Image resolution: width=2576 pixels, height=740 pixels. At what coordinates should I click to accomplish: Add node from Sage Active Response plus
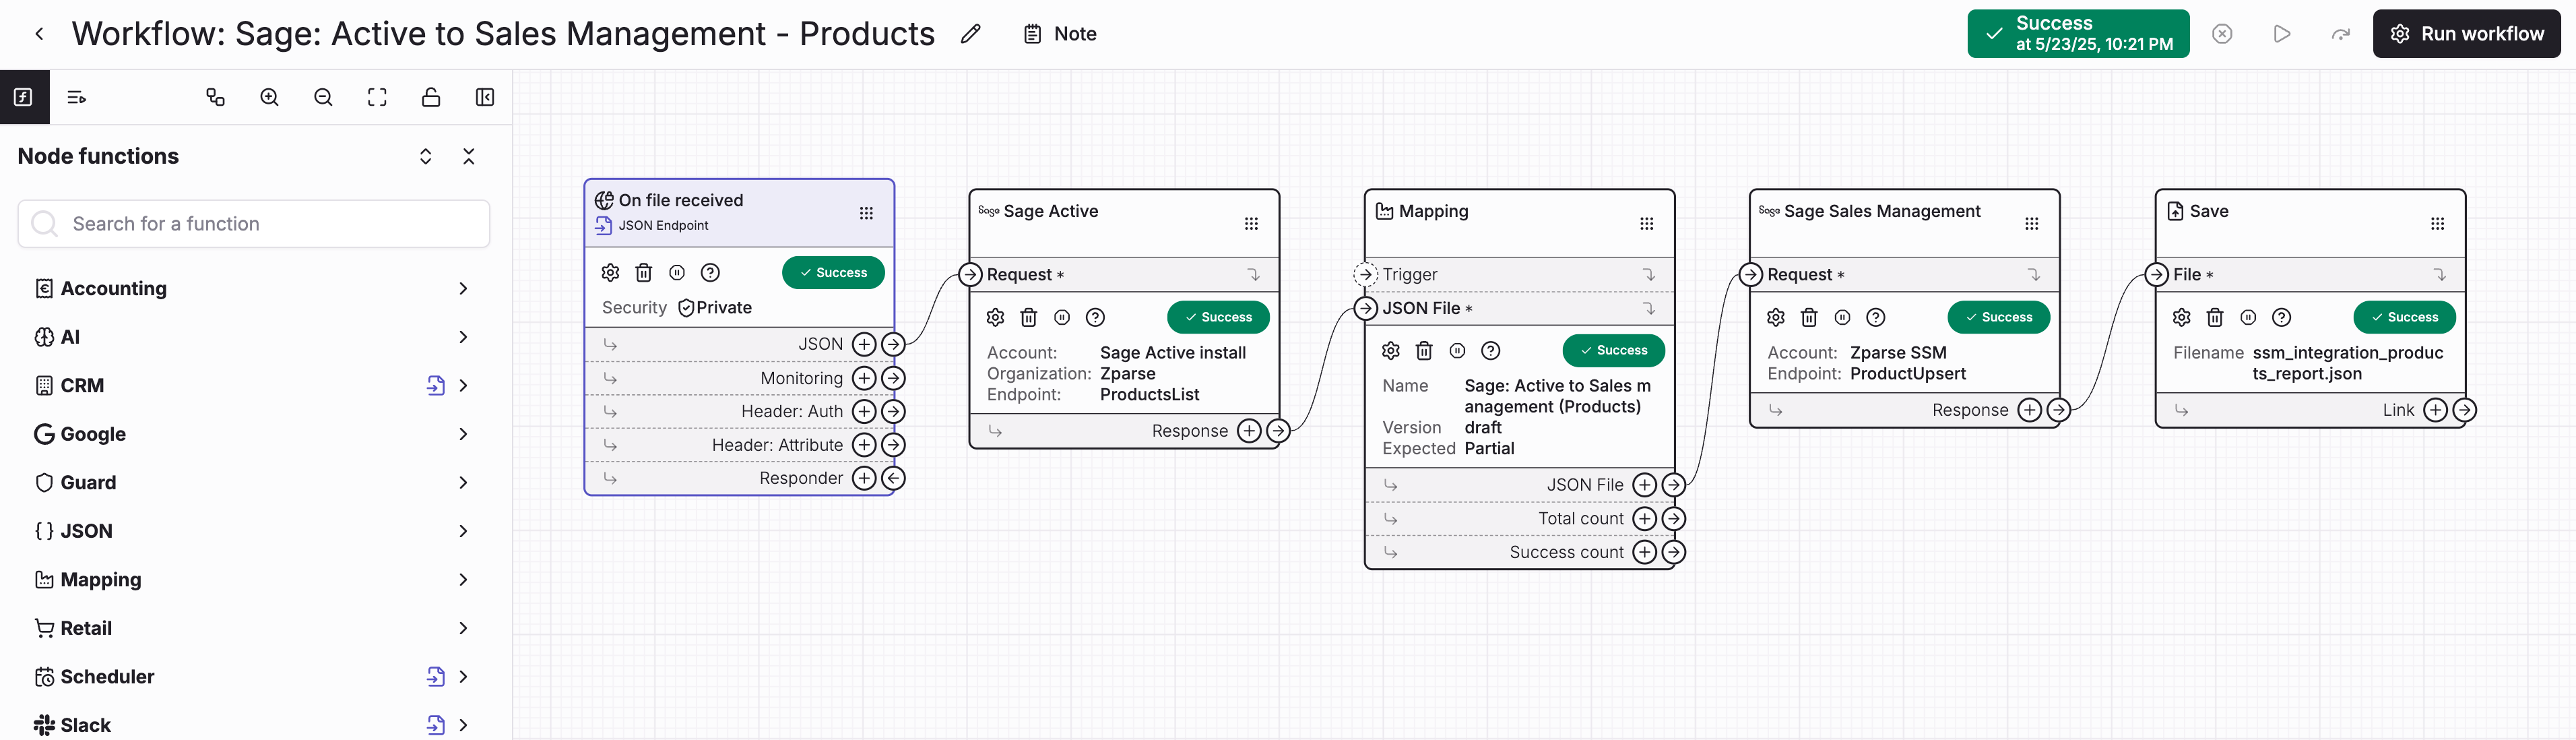point(1249,431)
